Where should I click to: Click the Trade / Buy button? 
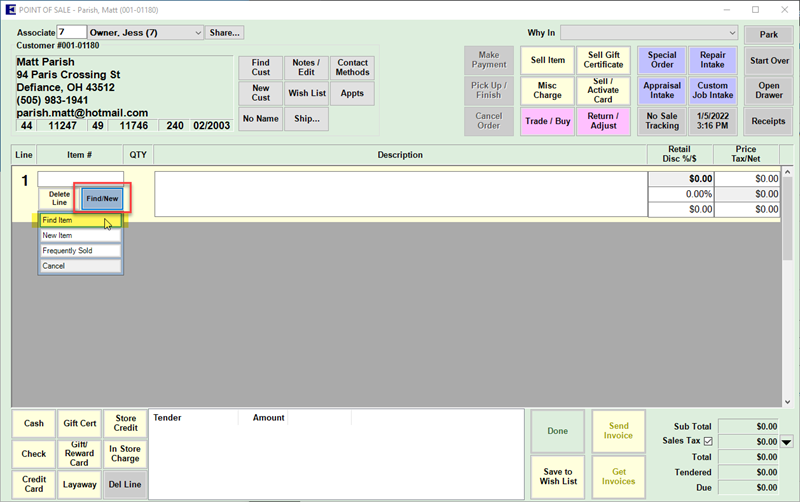coord(547,121)
